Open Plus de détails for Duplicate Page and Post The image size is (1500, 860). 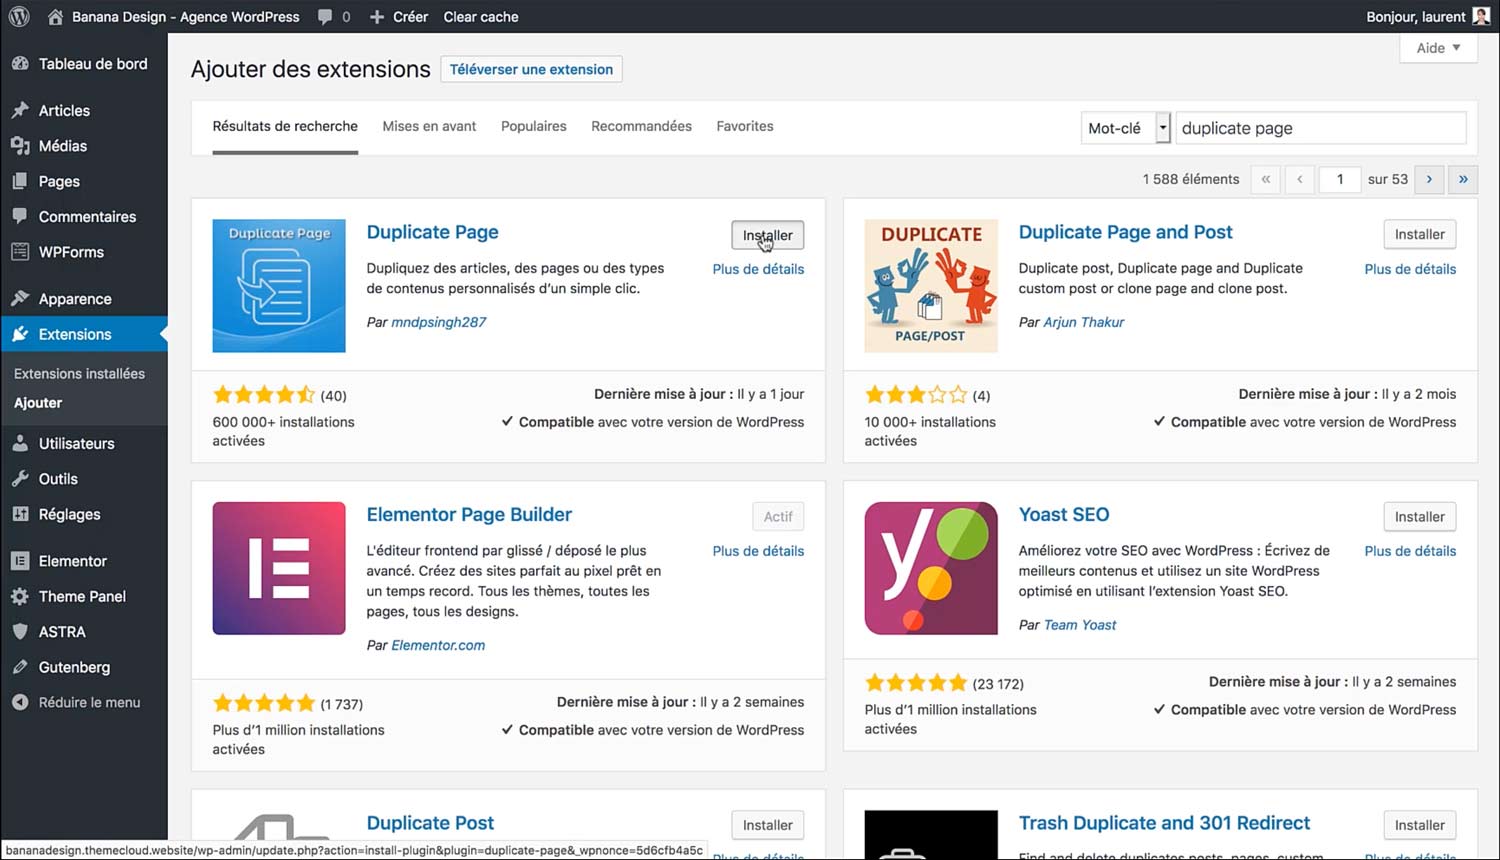(1410, 269)
